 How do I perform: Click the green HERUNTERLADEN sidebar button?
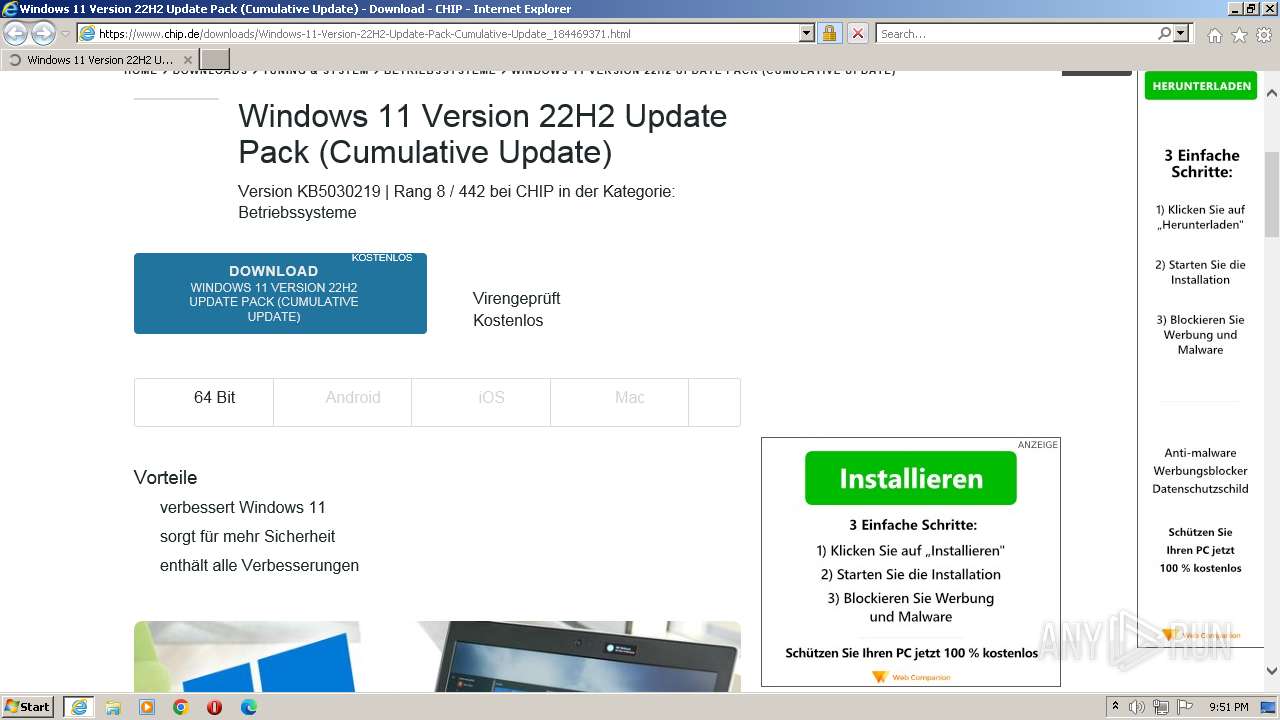(x=1201, y=86)
